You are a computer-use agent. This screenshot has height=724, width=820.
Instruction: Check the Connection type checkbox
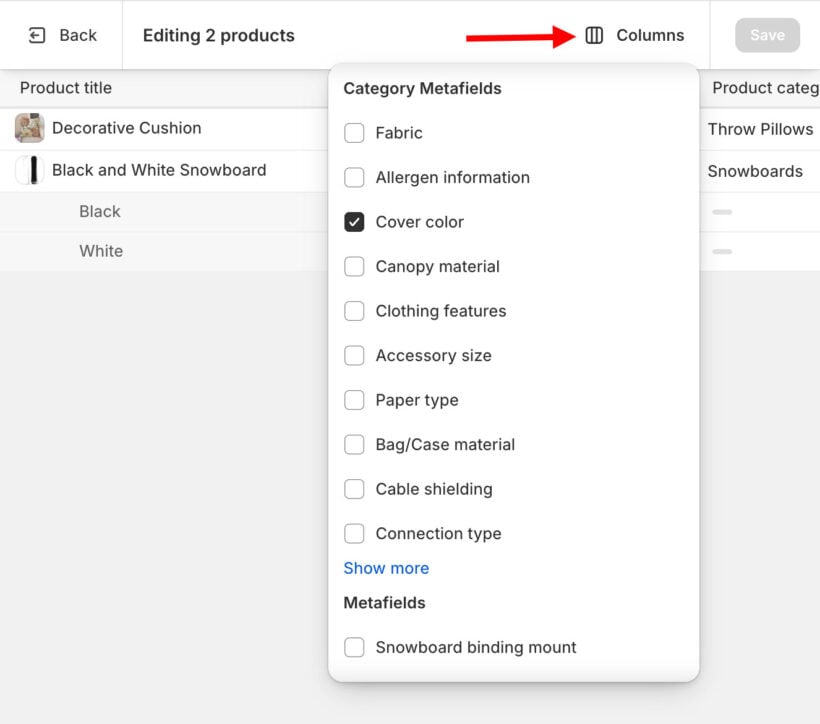point(354,533)
